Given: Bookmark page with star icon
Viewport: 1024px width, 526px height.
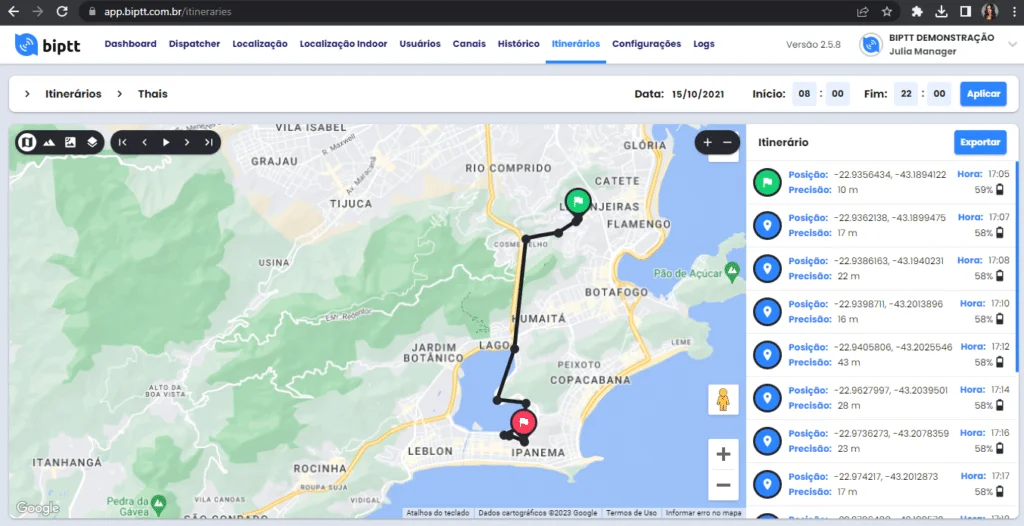Looking at the screenshot, I should click(887, 11).
